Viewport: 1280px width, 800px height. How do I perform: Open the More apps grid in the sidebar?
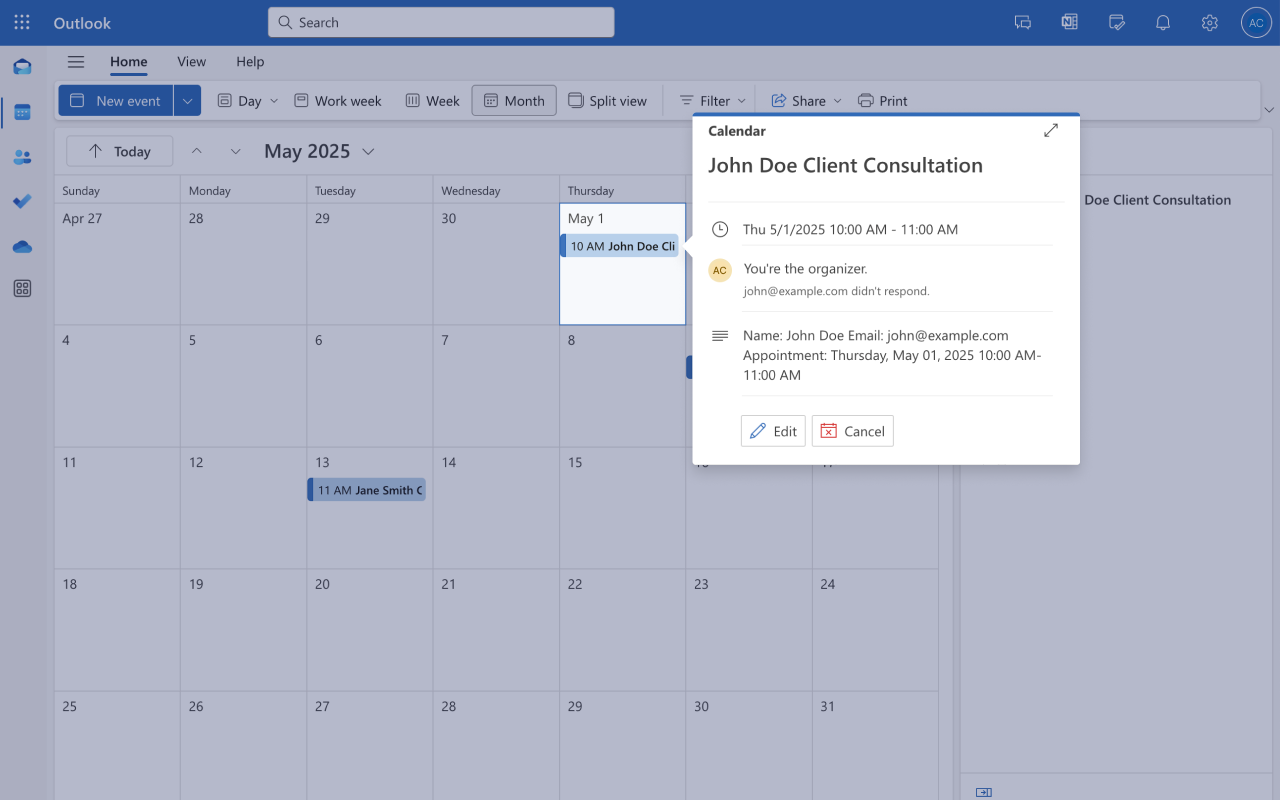22,288
